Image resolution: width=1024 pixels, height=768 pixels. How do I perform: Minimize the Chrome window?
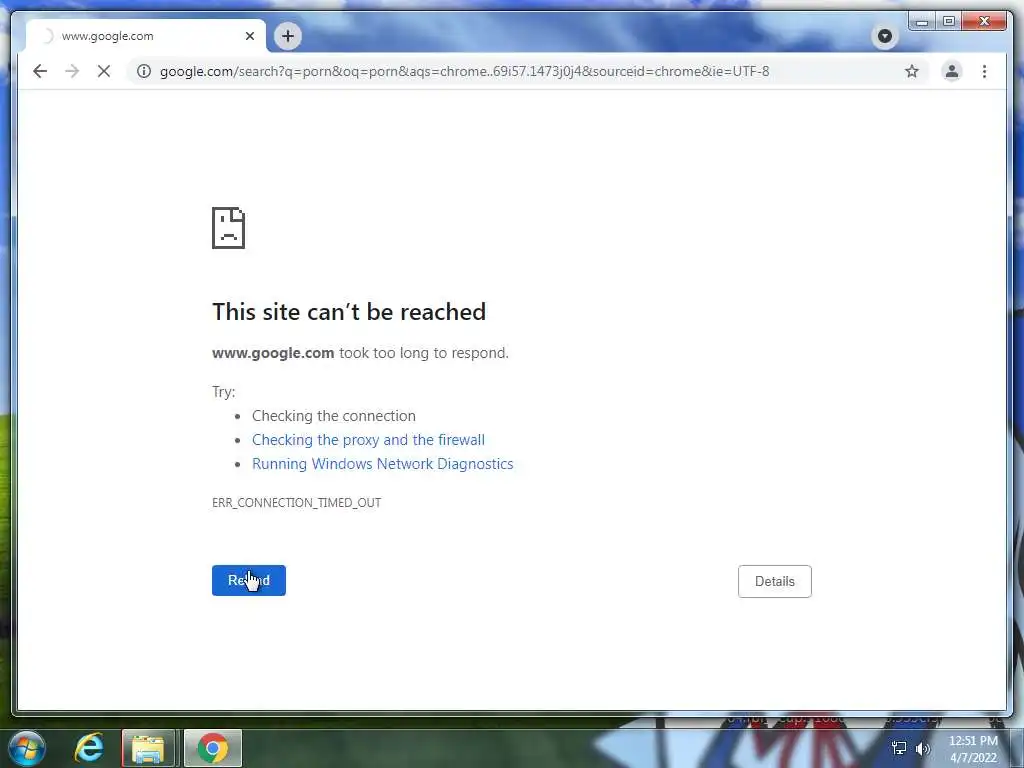pyautogui.click(x=922, y=22)
